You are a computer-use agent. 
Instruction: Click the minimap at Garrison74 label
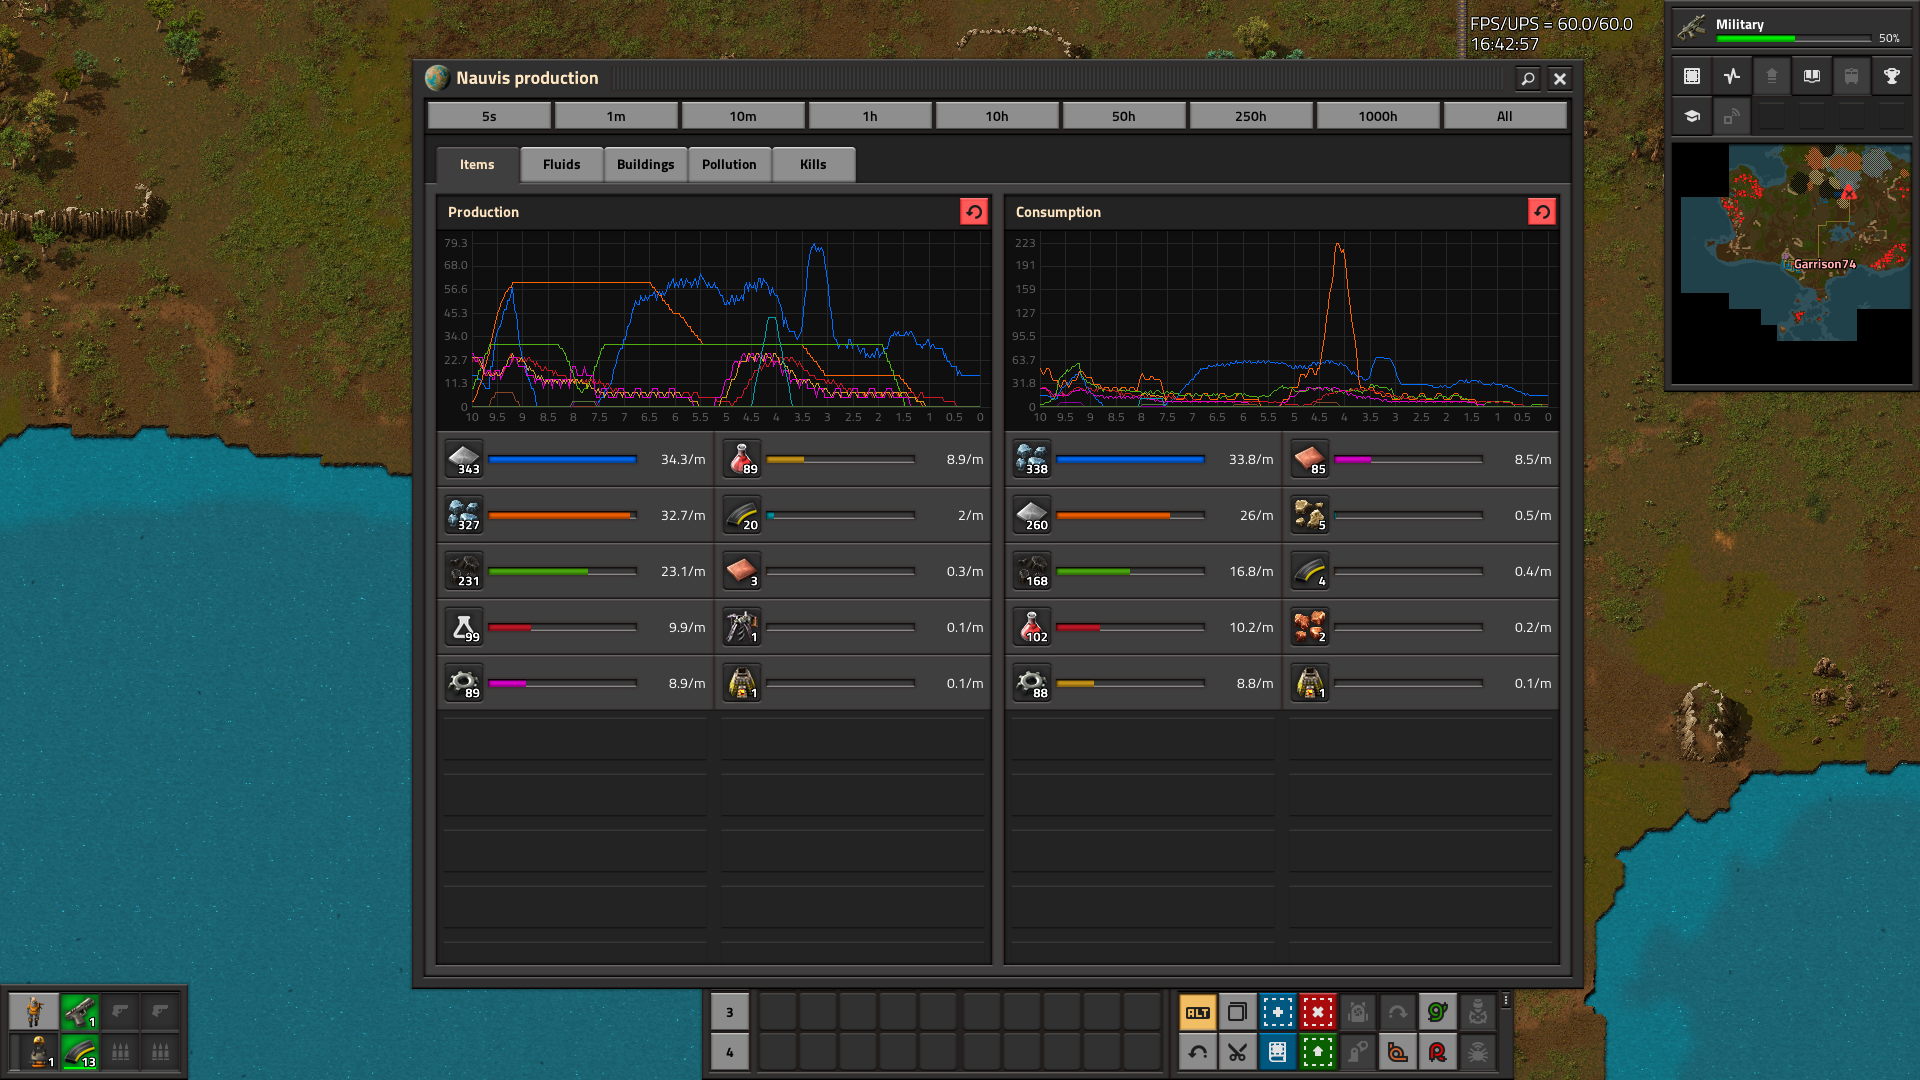(x=1824, y=264)
